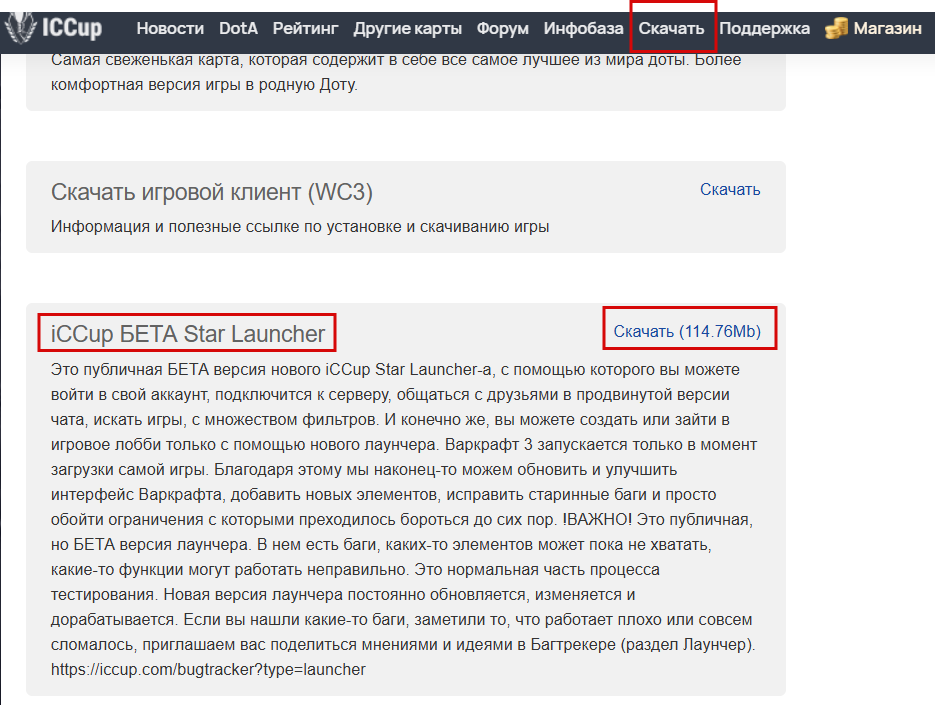Click heading Скачать игровой клиент (WC3)
The width and height of the screenshot is (935, 705).
pyautogui.click(x=212, y=192)
